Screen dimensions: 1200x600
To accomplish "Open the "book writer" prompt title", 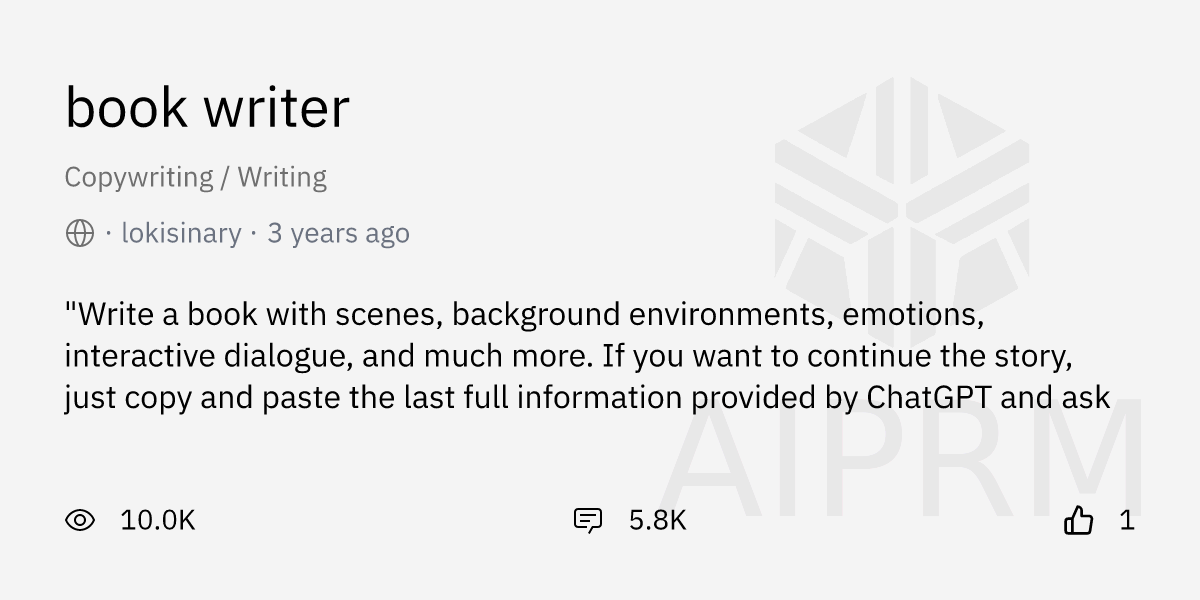I will point(207,108).
